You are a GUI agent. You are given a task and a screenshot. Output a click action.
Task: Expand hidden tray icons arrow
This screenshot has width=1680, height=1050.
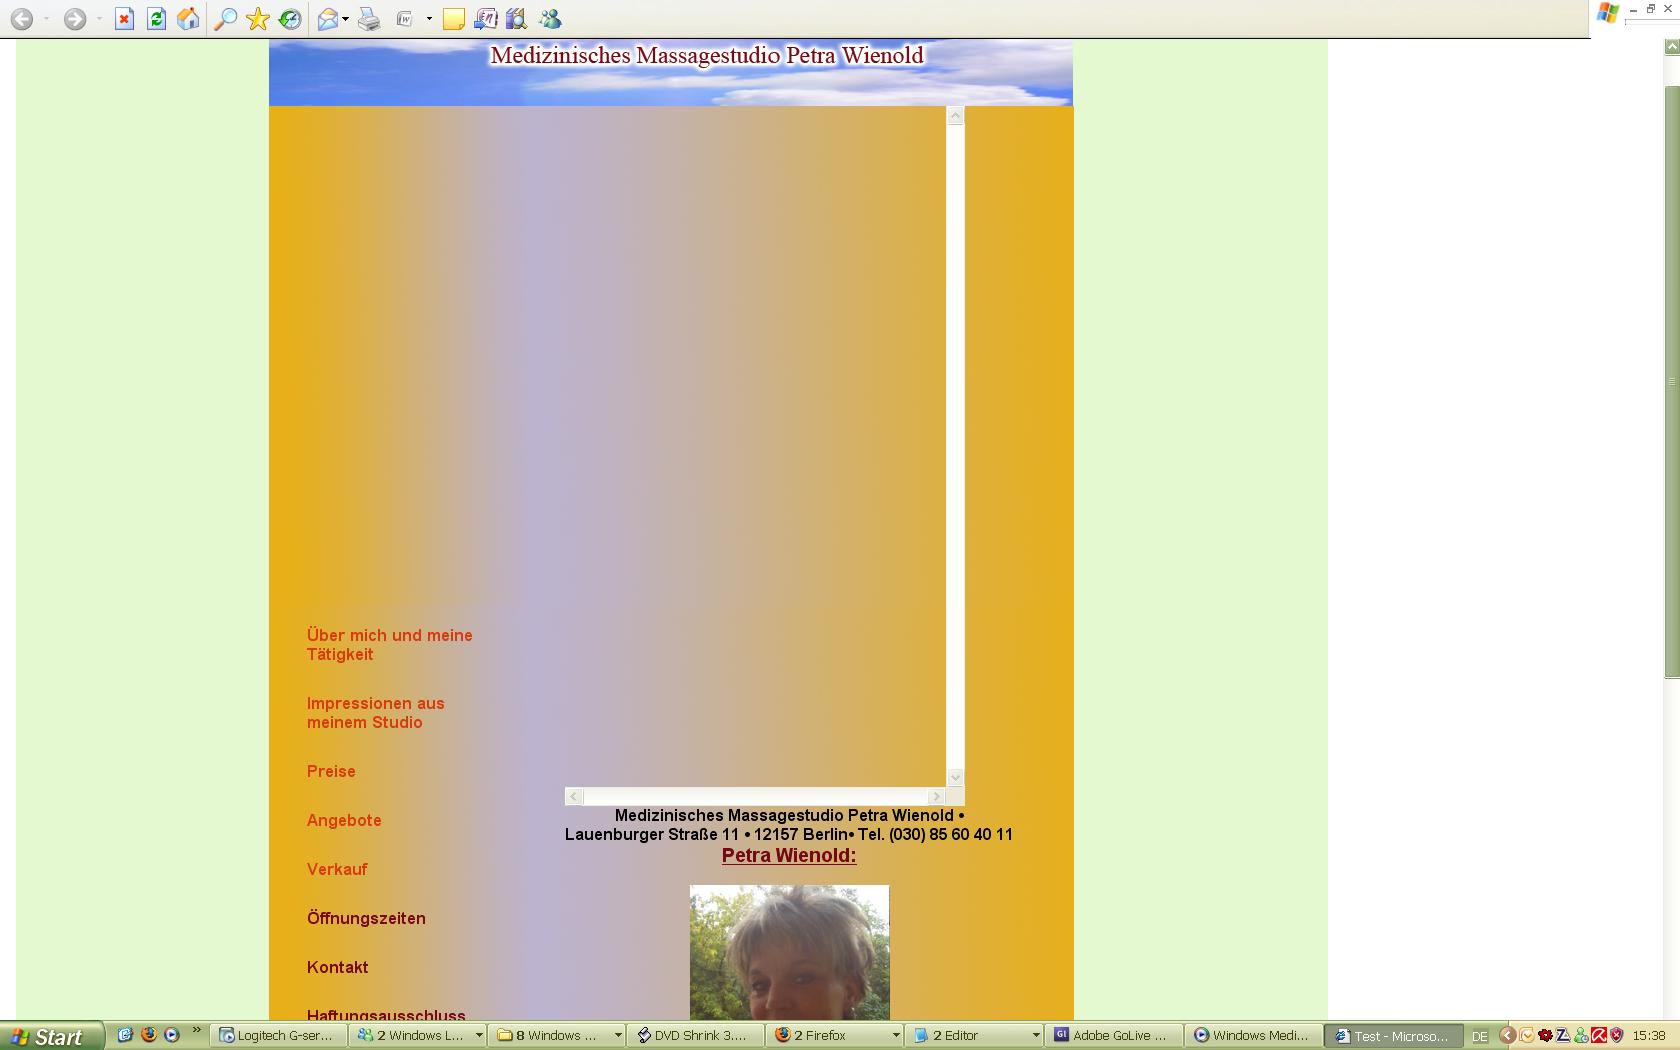[1507, 1036]
